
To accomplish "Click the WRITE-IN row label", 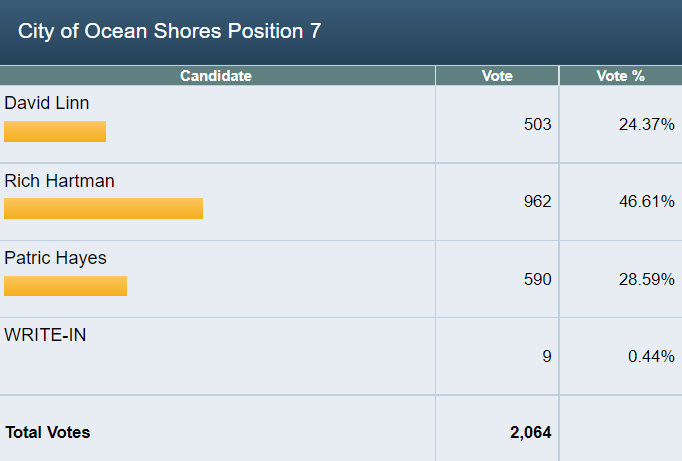I will pos(45,335).
